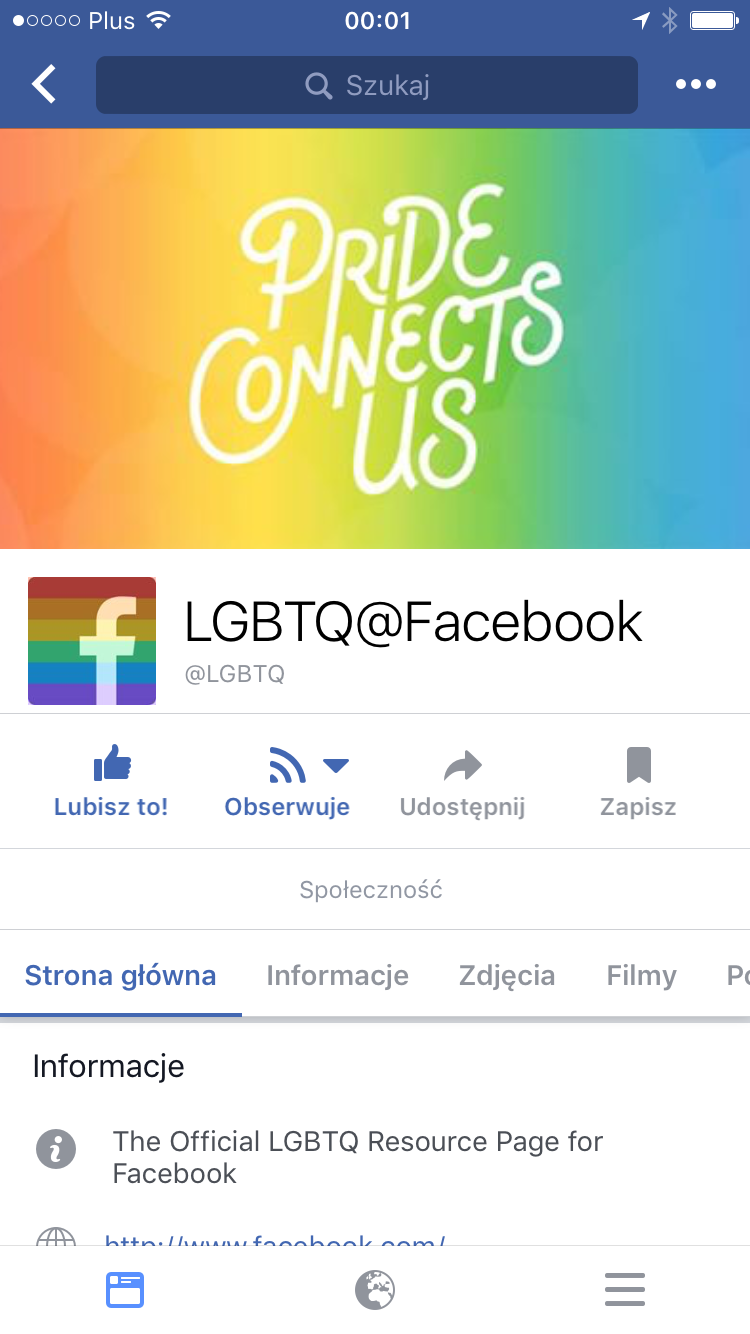
Task: Open the hamburger menu in bottom bar
Action: click(x=625, y=1290)
